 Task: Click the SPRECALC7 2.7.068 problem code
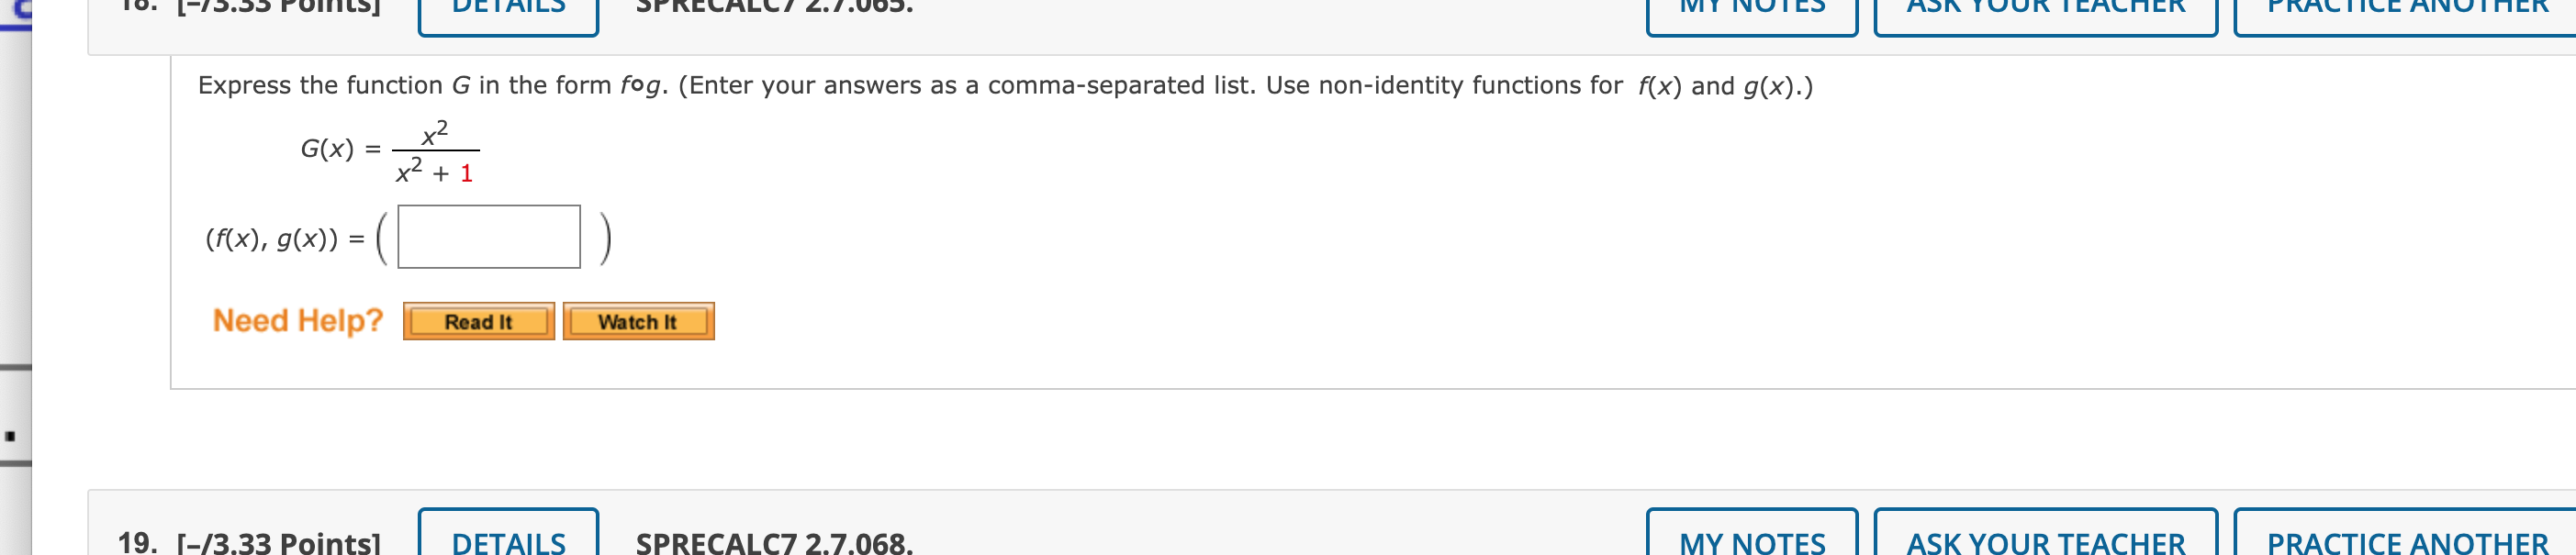click(774, 542)
